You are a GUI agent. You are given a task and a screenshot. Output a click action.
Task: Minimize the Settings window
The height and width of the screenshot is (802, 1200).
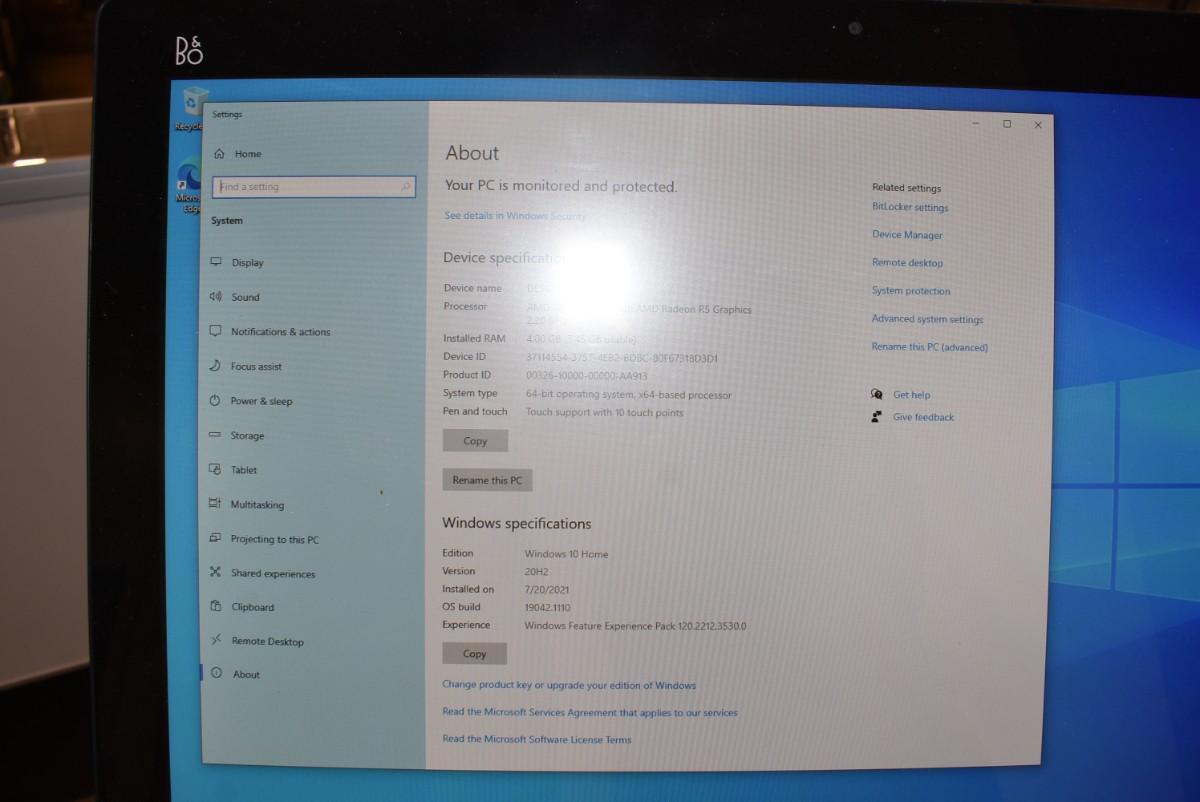pyautogui.click(x=976, y=123)
